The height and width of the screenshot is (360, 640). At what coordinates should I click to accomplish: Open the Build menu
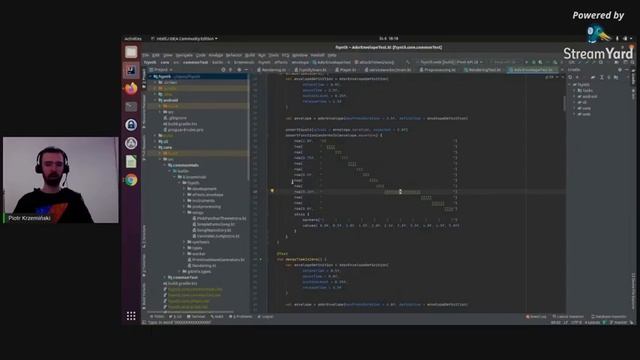[250, 55]
